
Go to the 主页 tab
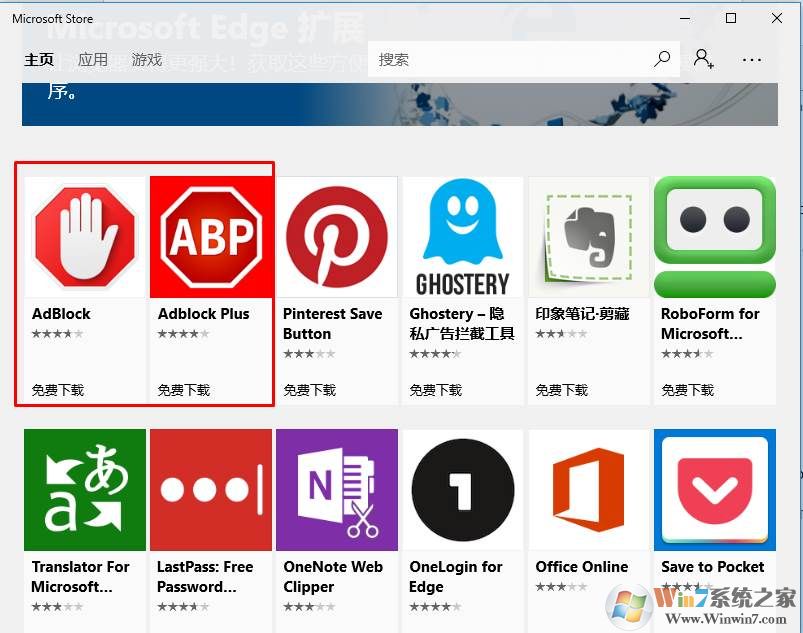point(39,60)
